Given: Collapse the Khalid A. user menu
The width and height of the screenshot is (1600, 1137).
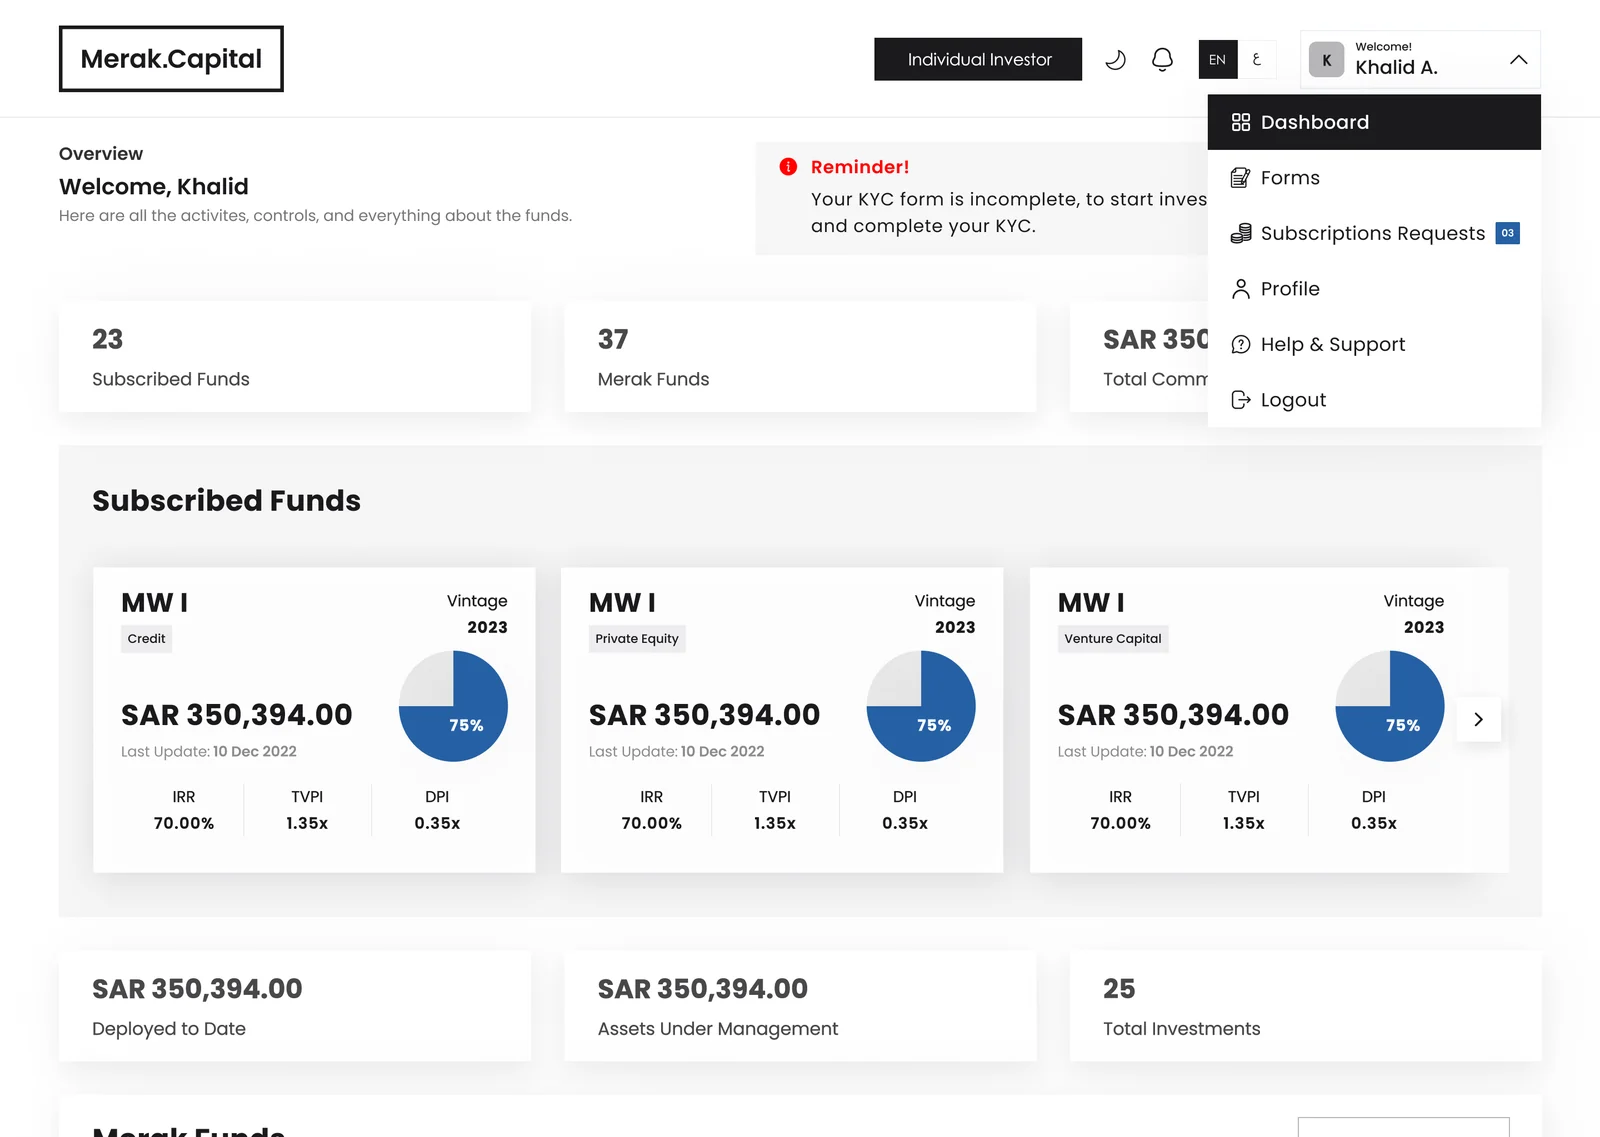Looking at the screenshot, I should click(1518, 60).
